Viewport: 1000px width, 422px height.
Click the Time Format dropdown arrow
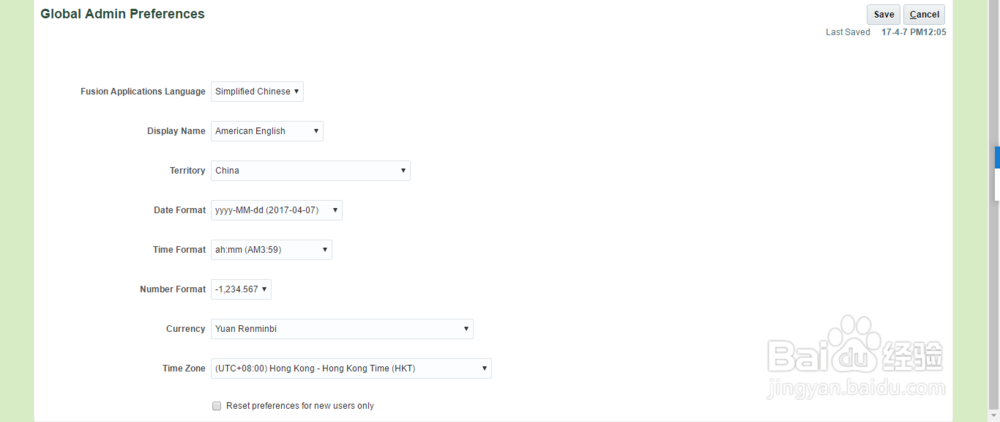325,250
